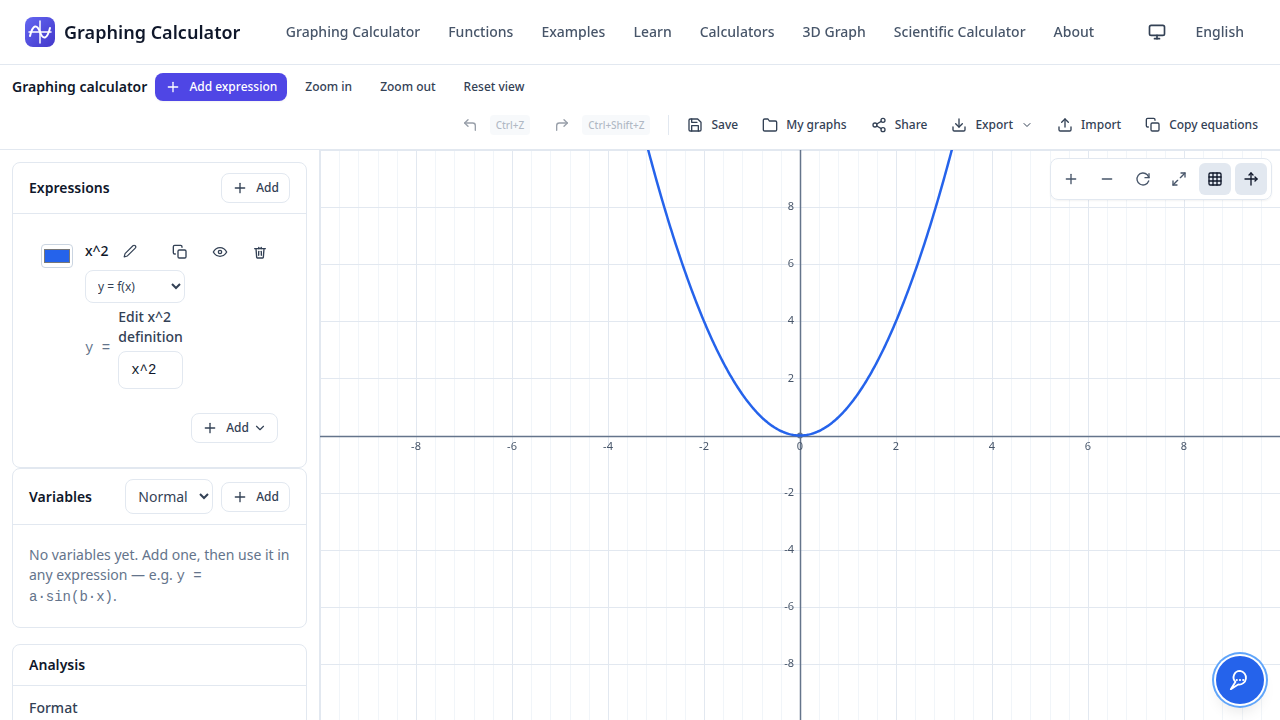Share the current graph
Image resolution: width=1280 pixels, height=720 pixels.
(899, 125)
